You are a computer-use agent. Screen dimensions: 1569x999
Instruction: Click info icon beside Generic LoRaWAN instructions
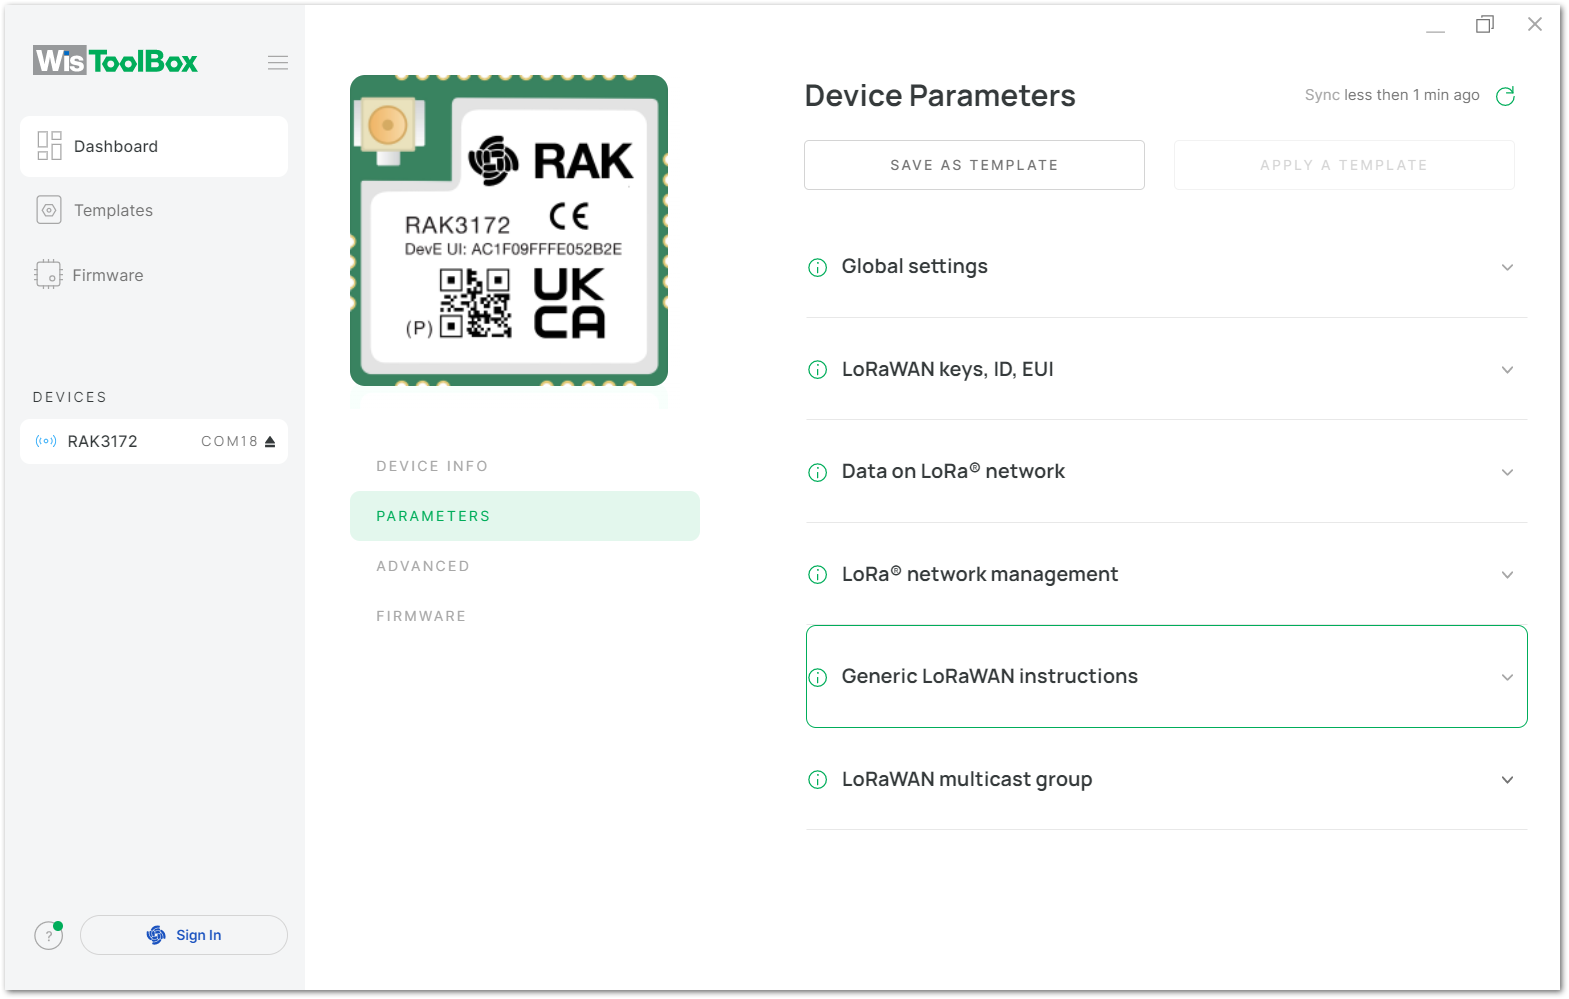point(817,677)
